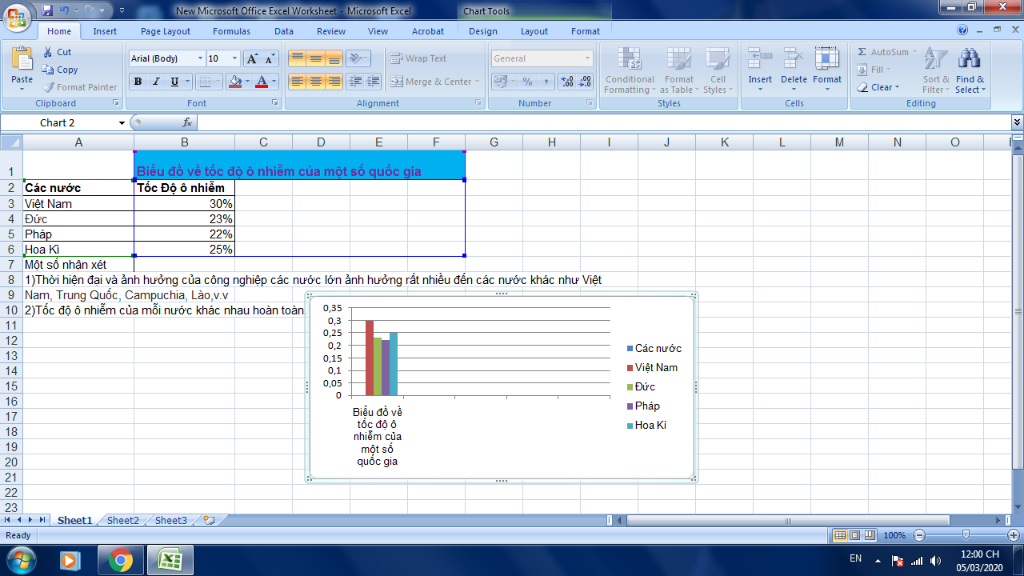Open Google Chrome from the taskbar
This screenshot has height=576, width=1024.
(x=122, y=559)
